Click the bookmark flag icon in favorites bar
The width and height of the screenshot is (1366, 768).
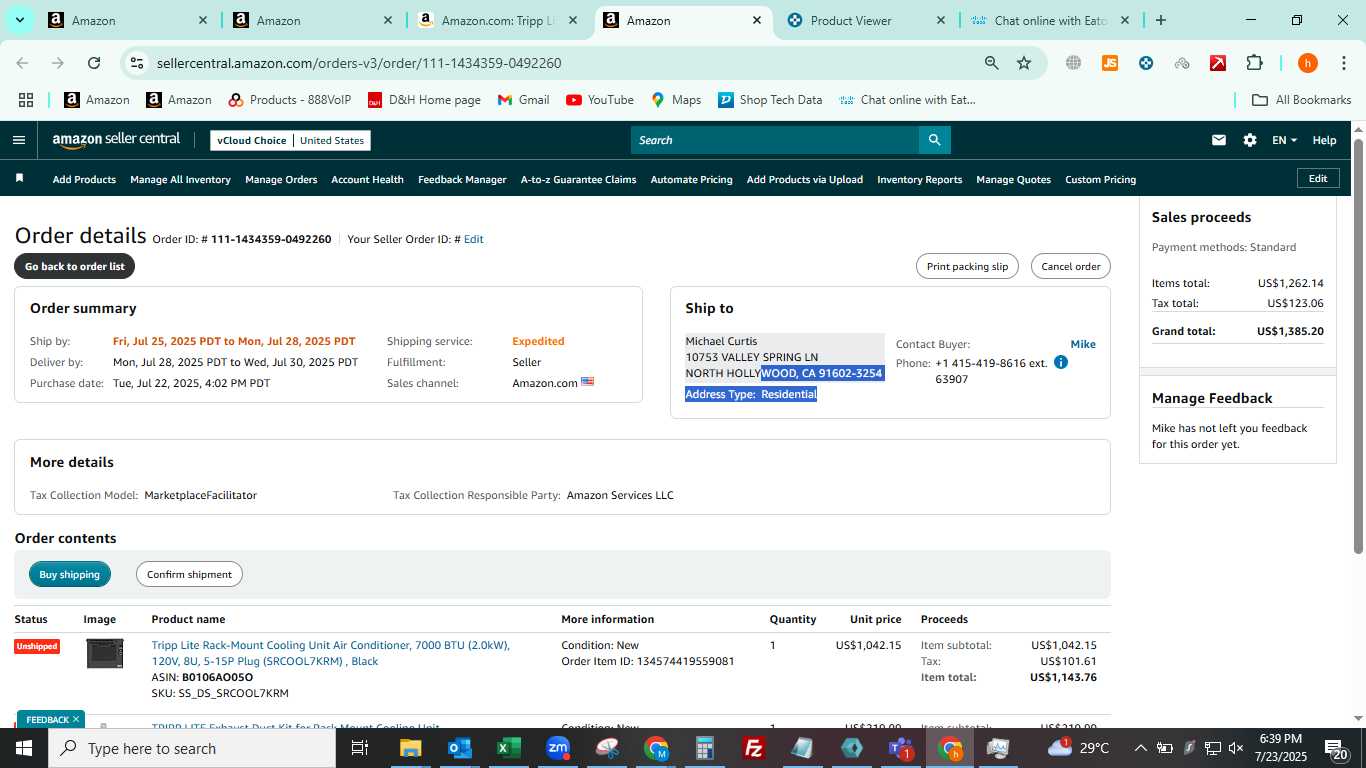click(19, 179)
